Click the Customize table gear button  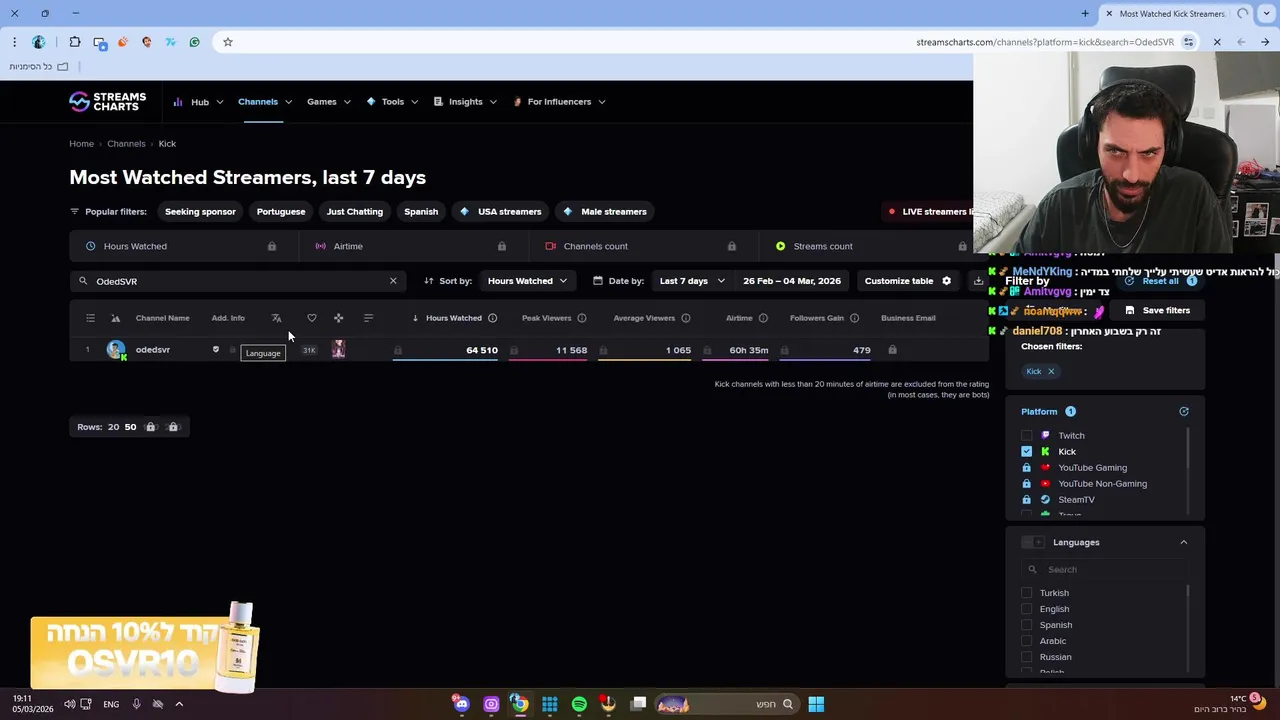point(908,281)
